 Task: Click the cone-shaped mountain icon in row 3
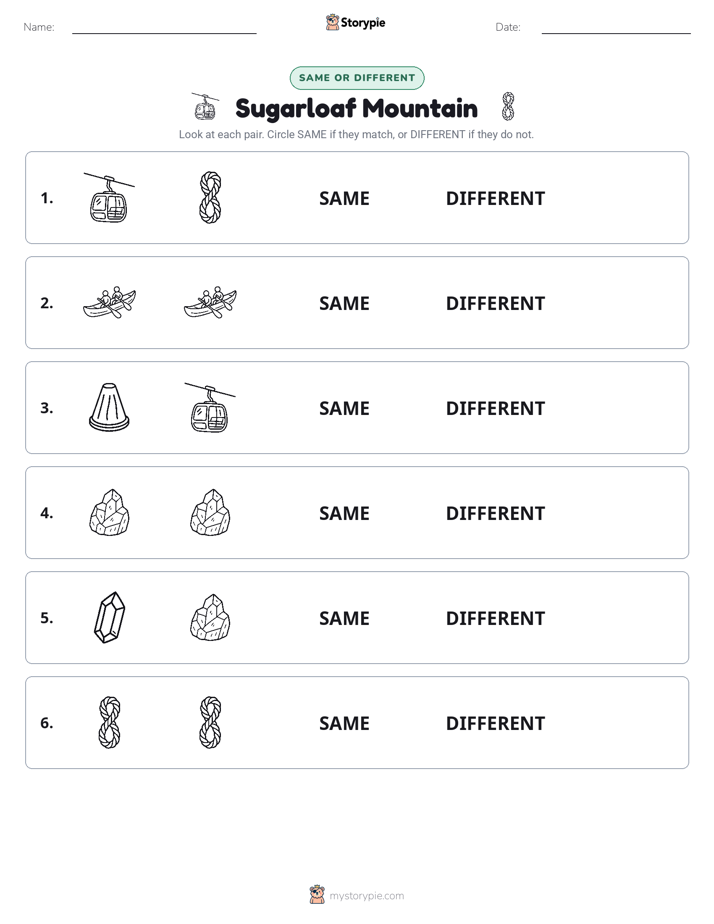tap(109, 407)
